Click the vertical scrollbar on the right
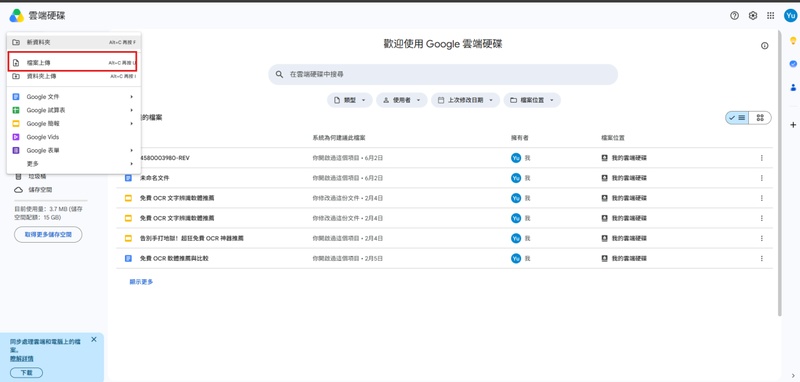The height and width of the screenshot is (382, 800). (x=779, y=173)
